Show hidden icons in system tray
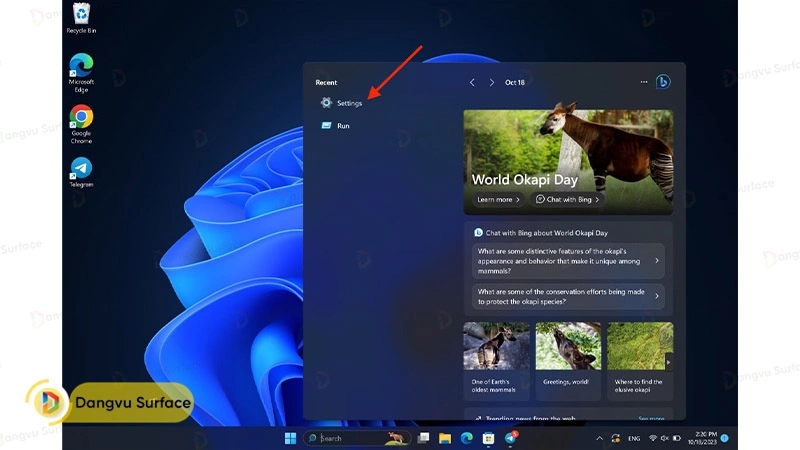 coord(599,438)
